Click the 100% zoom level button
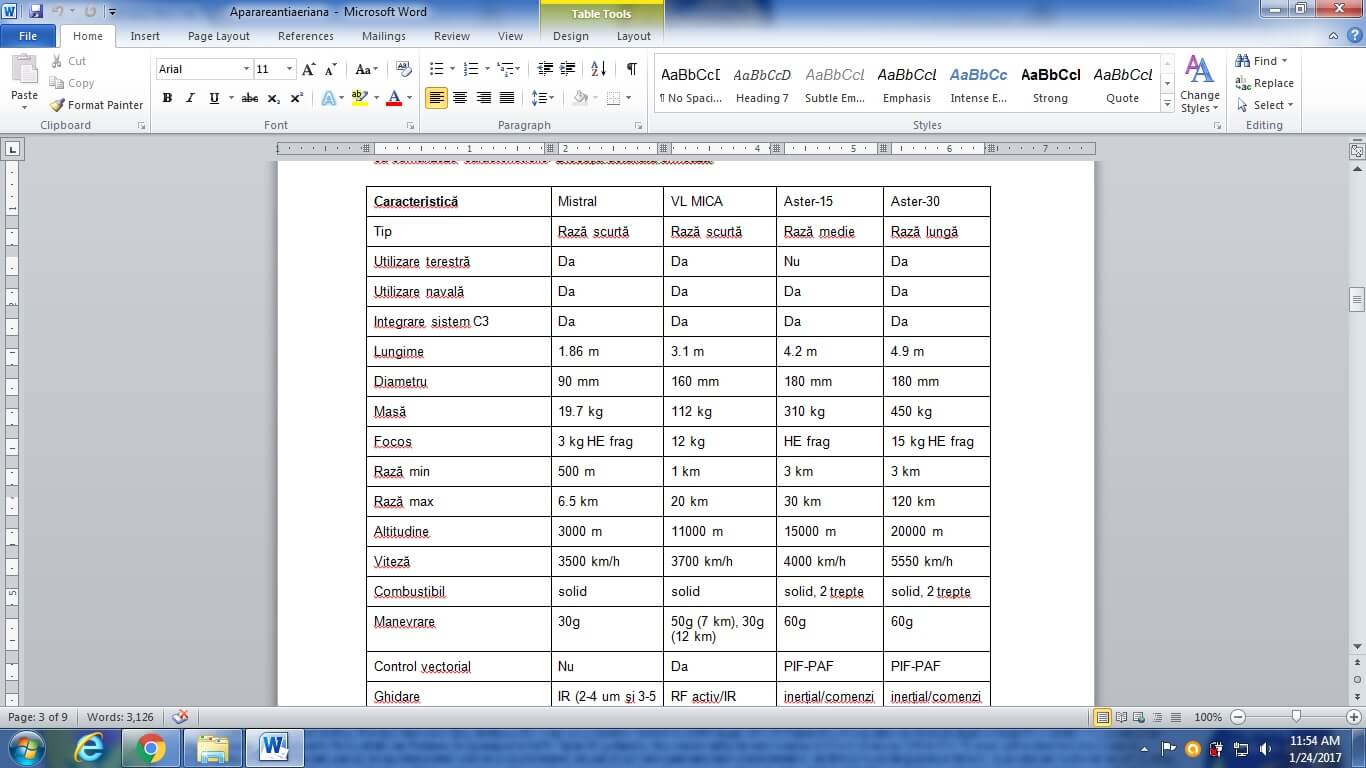The width and height of the screenshot is (1366, 768). (x=1208, y=717)
